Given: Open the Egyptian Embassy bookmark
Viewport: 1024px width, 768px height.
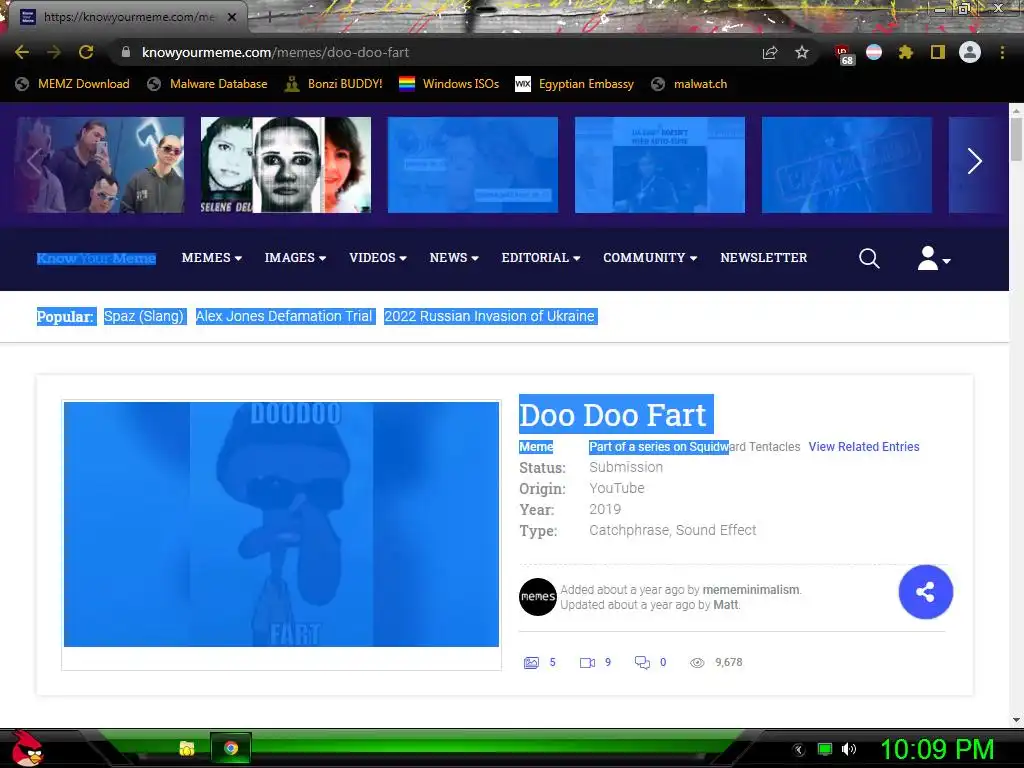Looking at the screenshot, I should click(x=575, y=84).
